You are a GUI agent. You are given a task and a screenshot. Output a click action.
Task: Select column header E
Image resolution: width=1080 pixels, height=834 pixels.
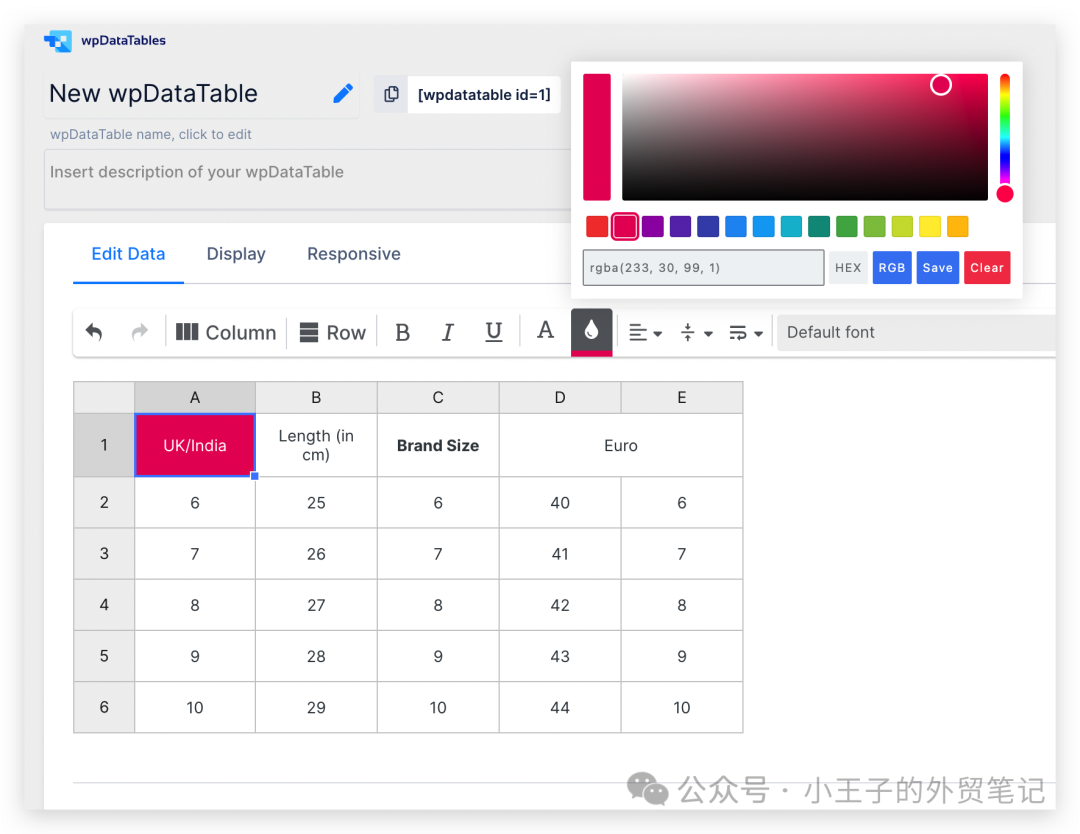[x=682, y=397]
